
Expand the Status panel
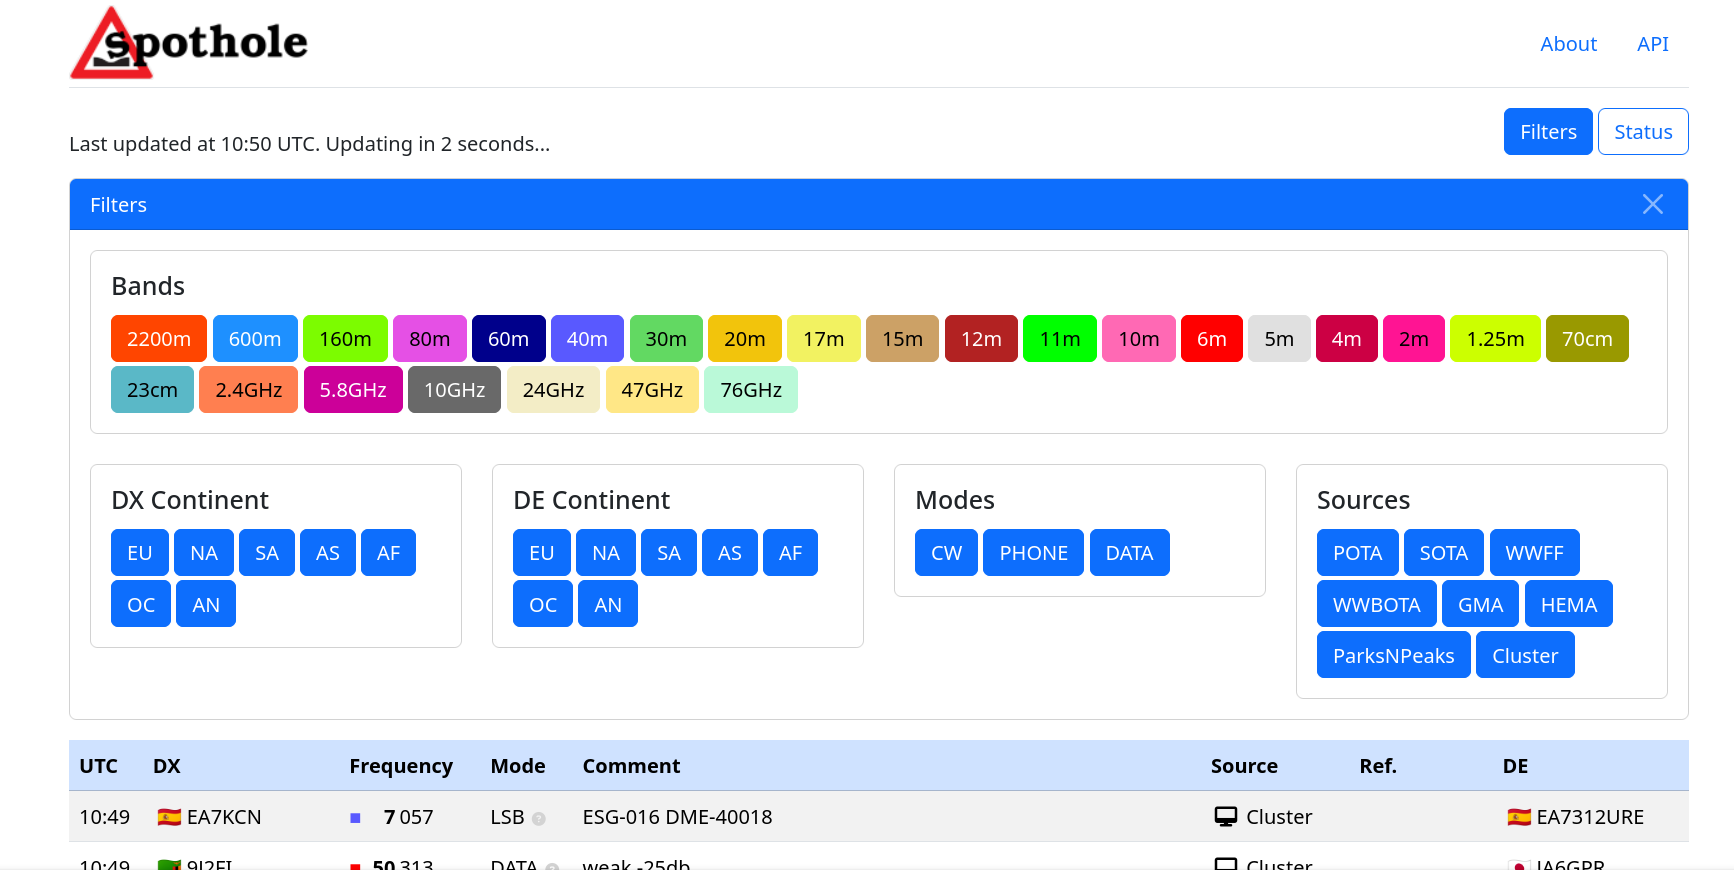click(x=1642, y=132)
